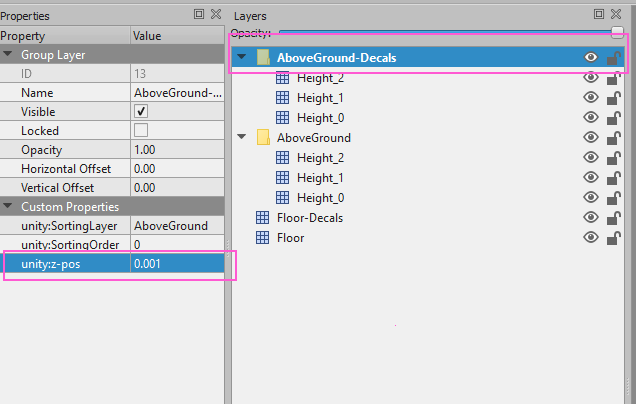Viewport: 636px width, 404px height.
Task: Hide Height_1 layer inside AboveGround group
Action: (x=591, y=177)
